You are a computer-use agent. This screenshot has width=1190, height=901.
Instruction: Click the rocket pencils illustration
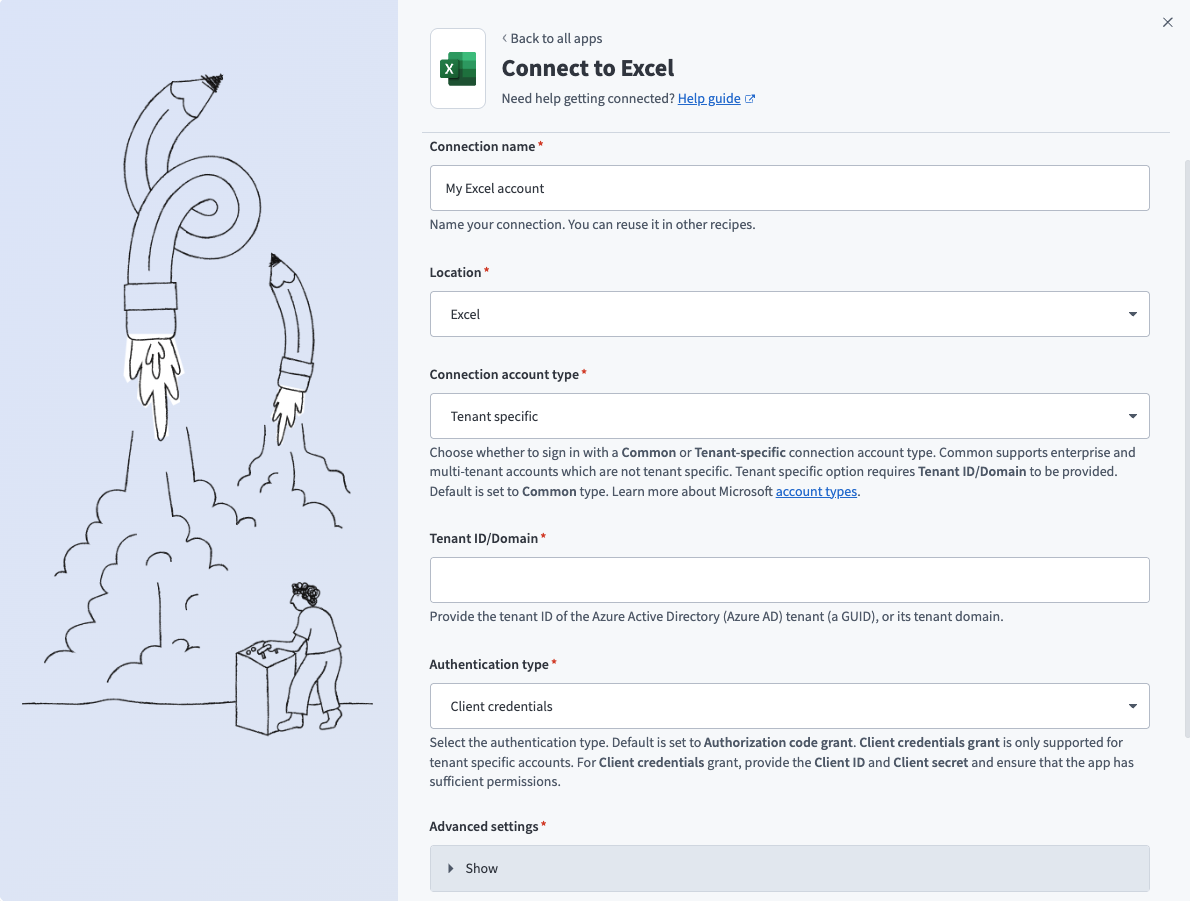[197, 402]
